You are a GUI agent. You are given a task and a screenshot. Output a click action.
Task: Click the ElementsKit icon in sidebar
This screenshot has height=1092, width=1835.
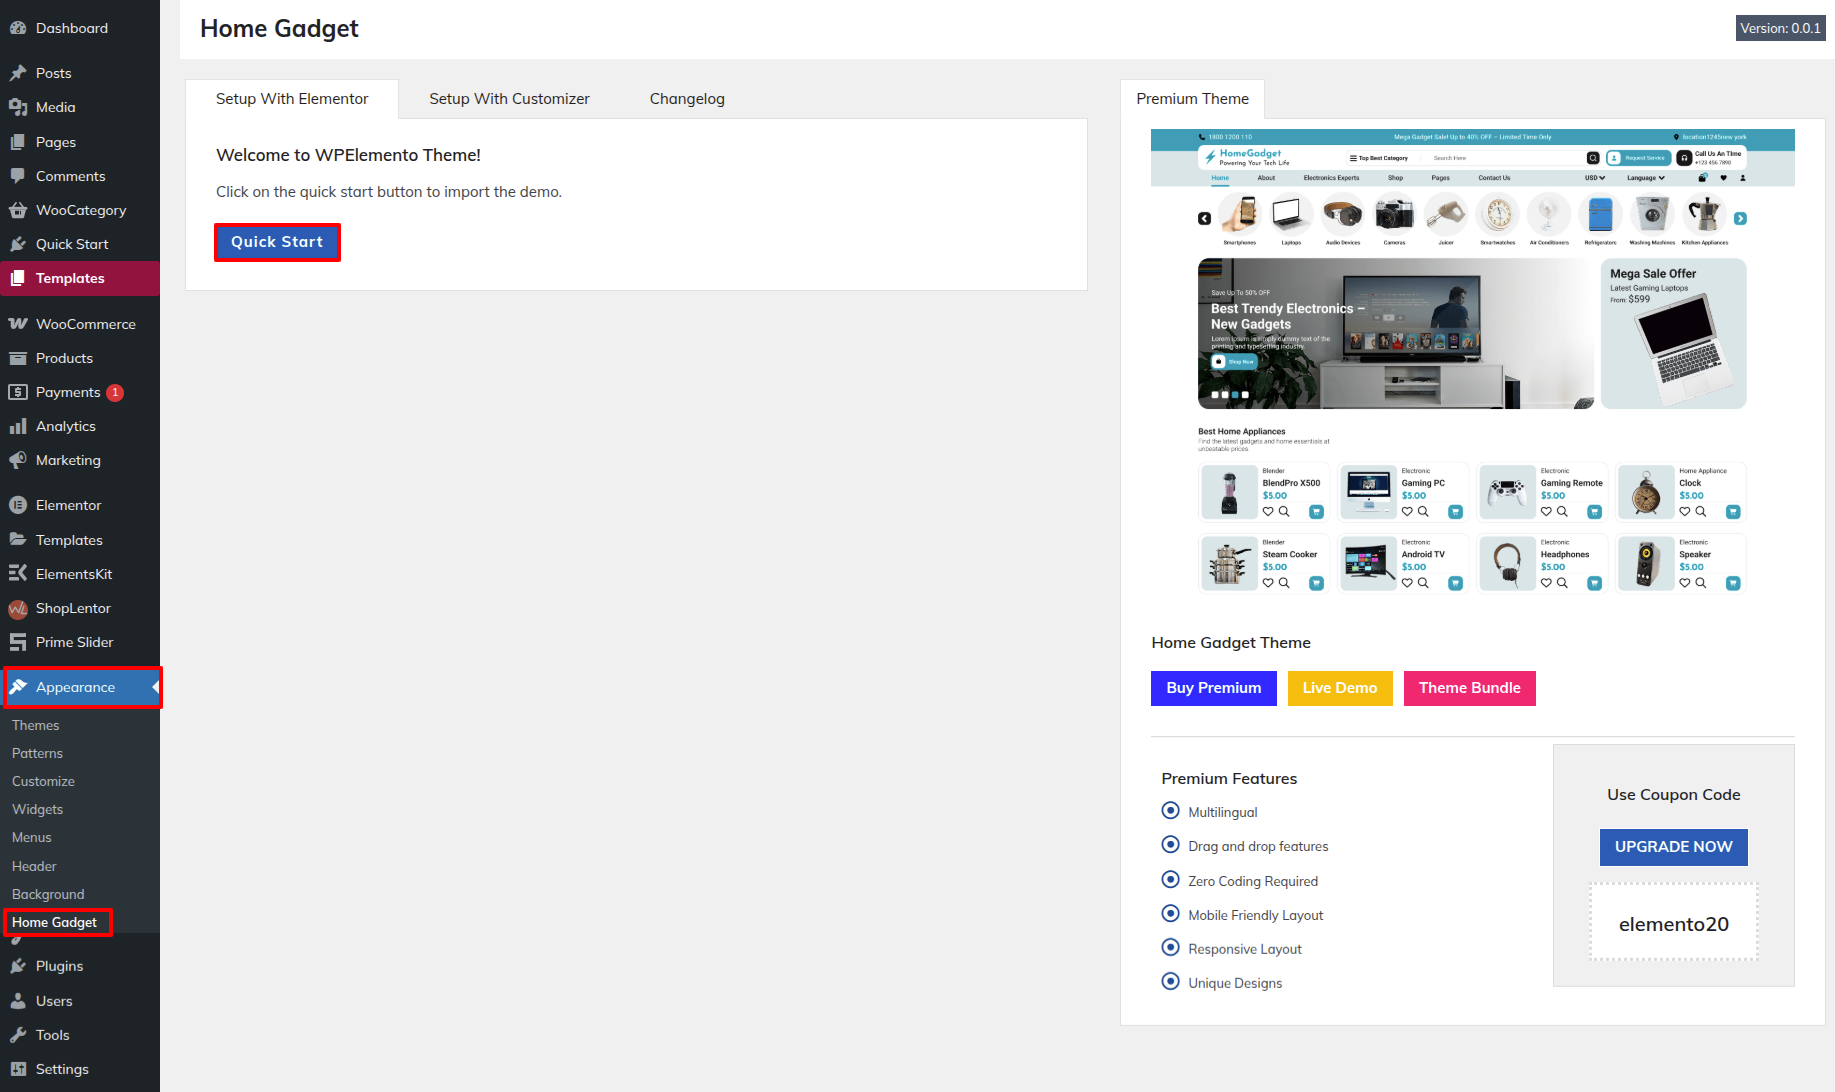pos(18,574)
